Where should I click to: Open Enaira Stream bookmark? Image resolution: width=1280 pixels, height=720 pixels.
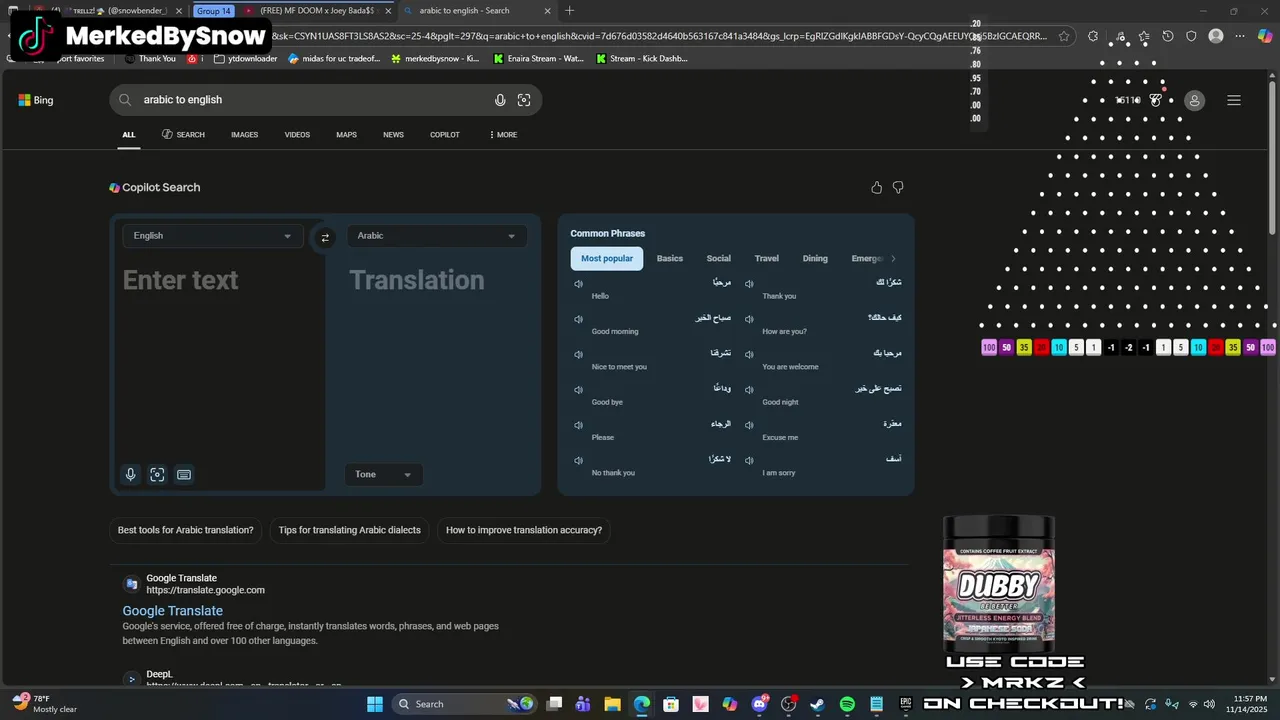[539, 59]
